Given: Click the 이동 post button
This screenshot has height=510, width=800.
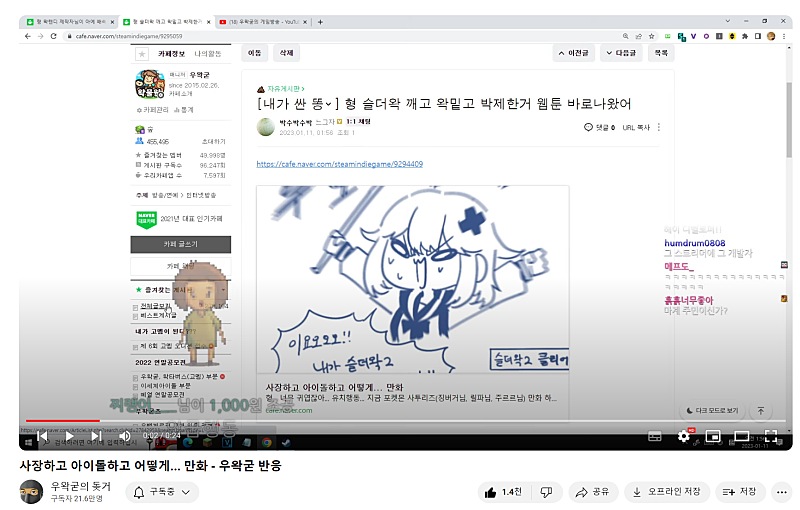Looking at the screenshot, I should click(x=255, y=53).
